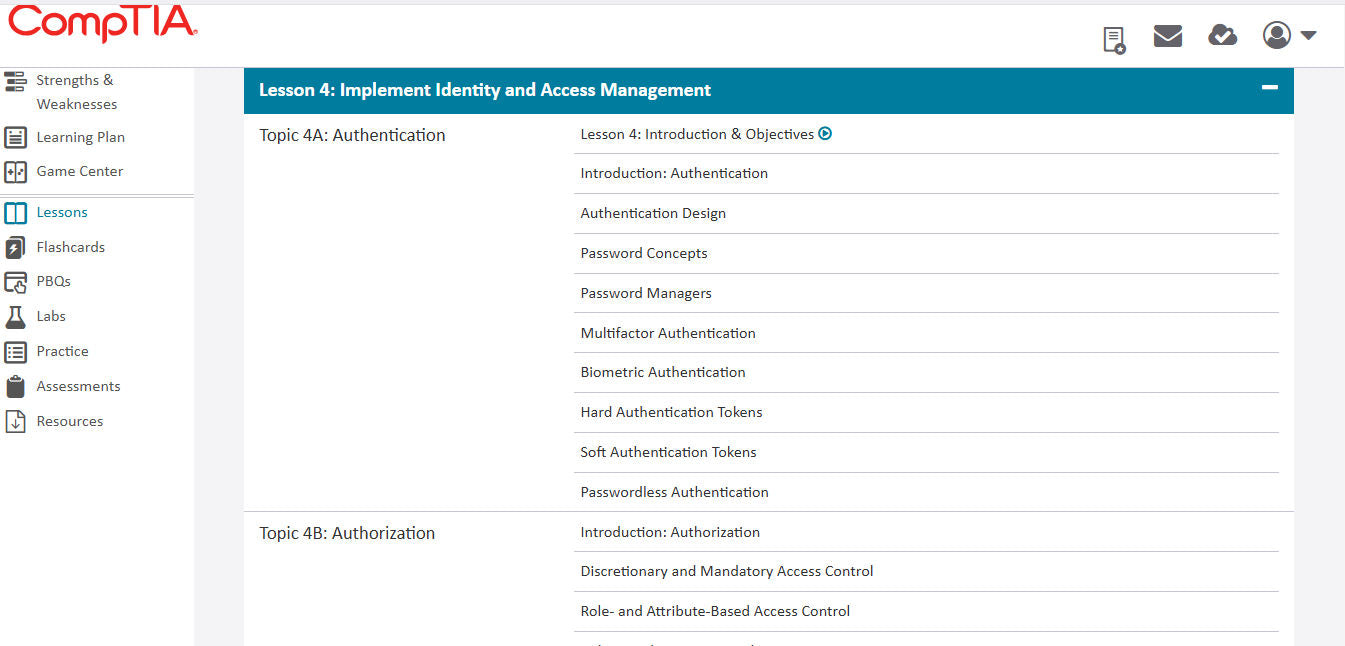Open the cloud sync icon in the header
This screenshot has height=646, width=1345.
pos(1222,35)
